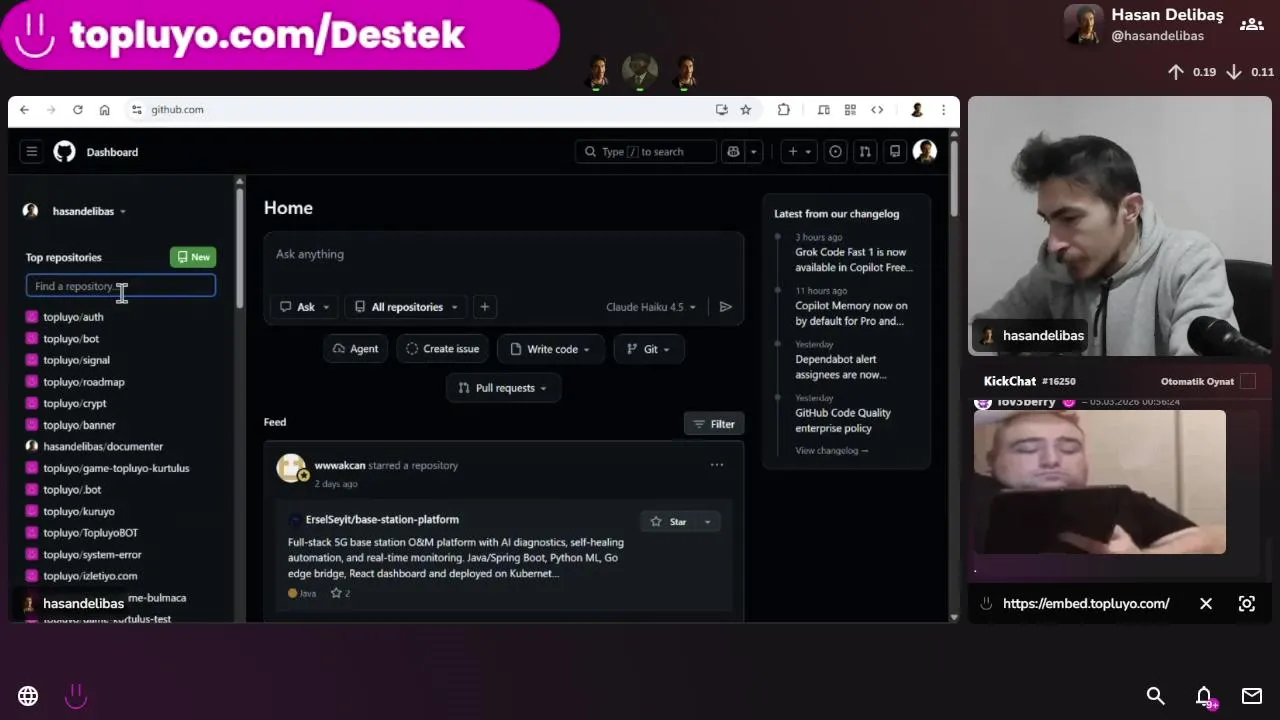Star the base-station-platform repository
This screenshot has width=1280, height=720.
tap(669, 522)
